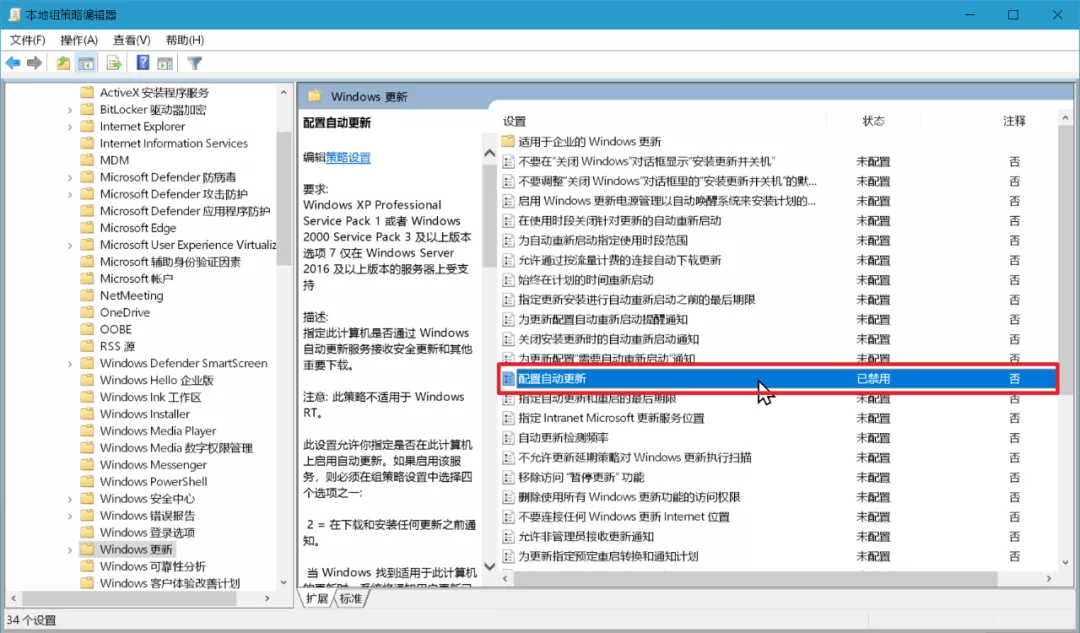Screen dimensions: 1080x633
Task: Click the policy icon beside 自动更新检测频率
Action: click(508, 438)
